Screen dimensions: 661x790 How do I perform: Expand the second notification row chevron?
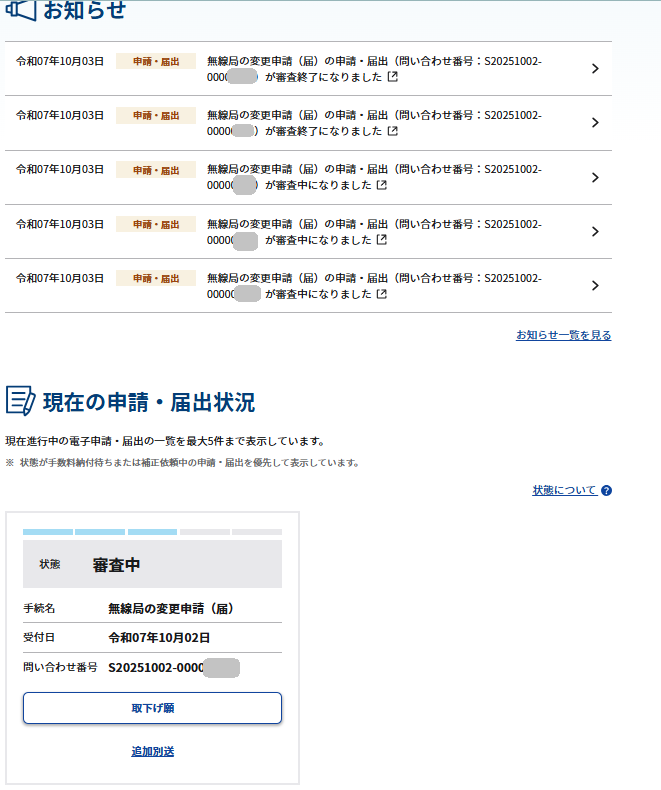pos(595,123)
